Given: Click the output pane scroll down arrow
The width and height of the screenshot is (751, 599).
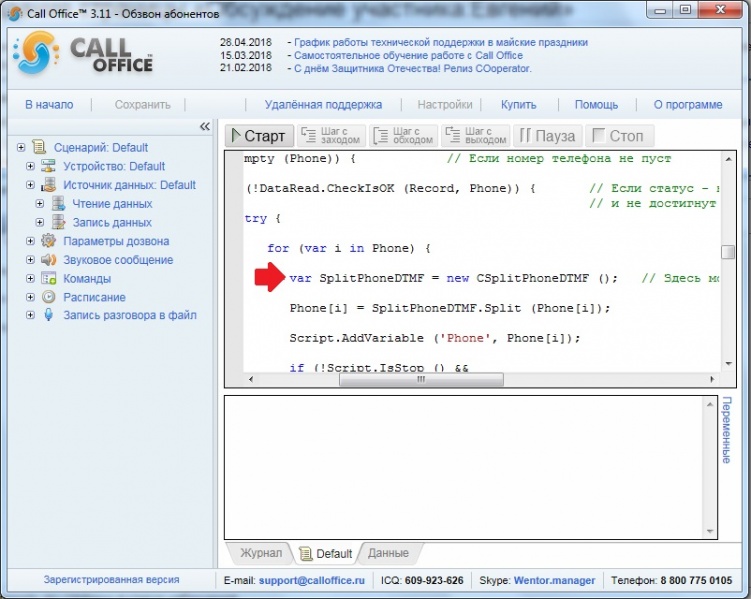Looking at the screenshot, I should 710,531.
